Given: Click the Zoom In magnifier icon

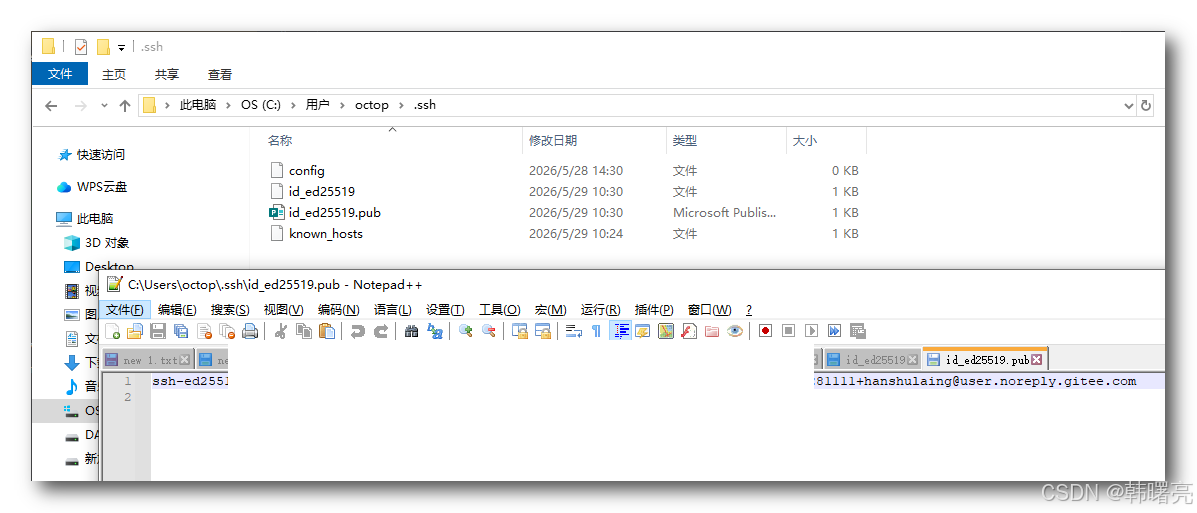Looking at the screenshot, I should (465, 331).
